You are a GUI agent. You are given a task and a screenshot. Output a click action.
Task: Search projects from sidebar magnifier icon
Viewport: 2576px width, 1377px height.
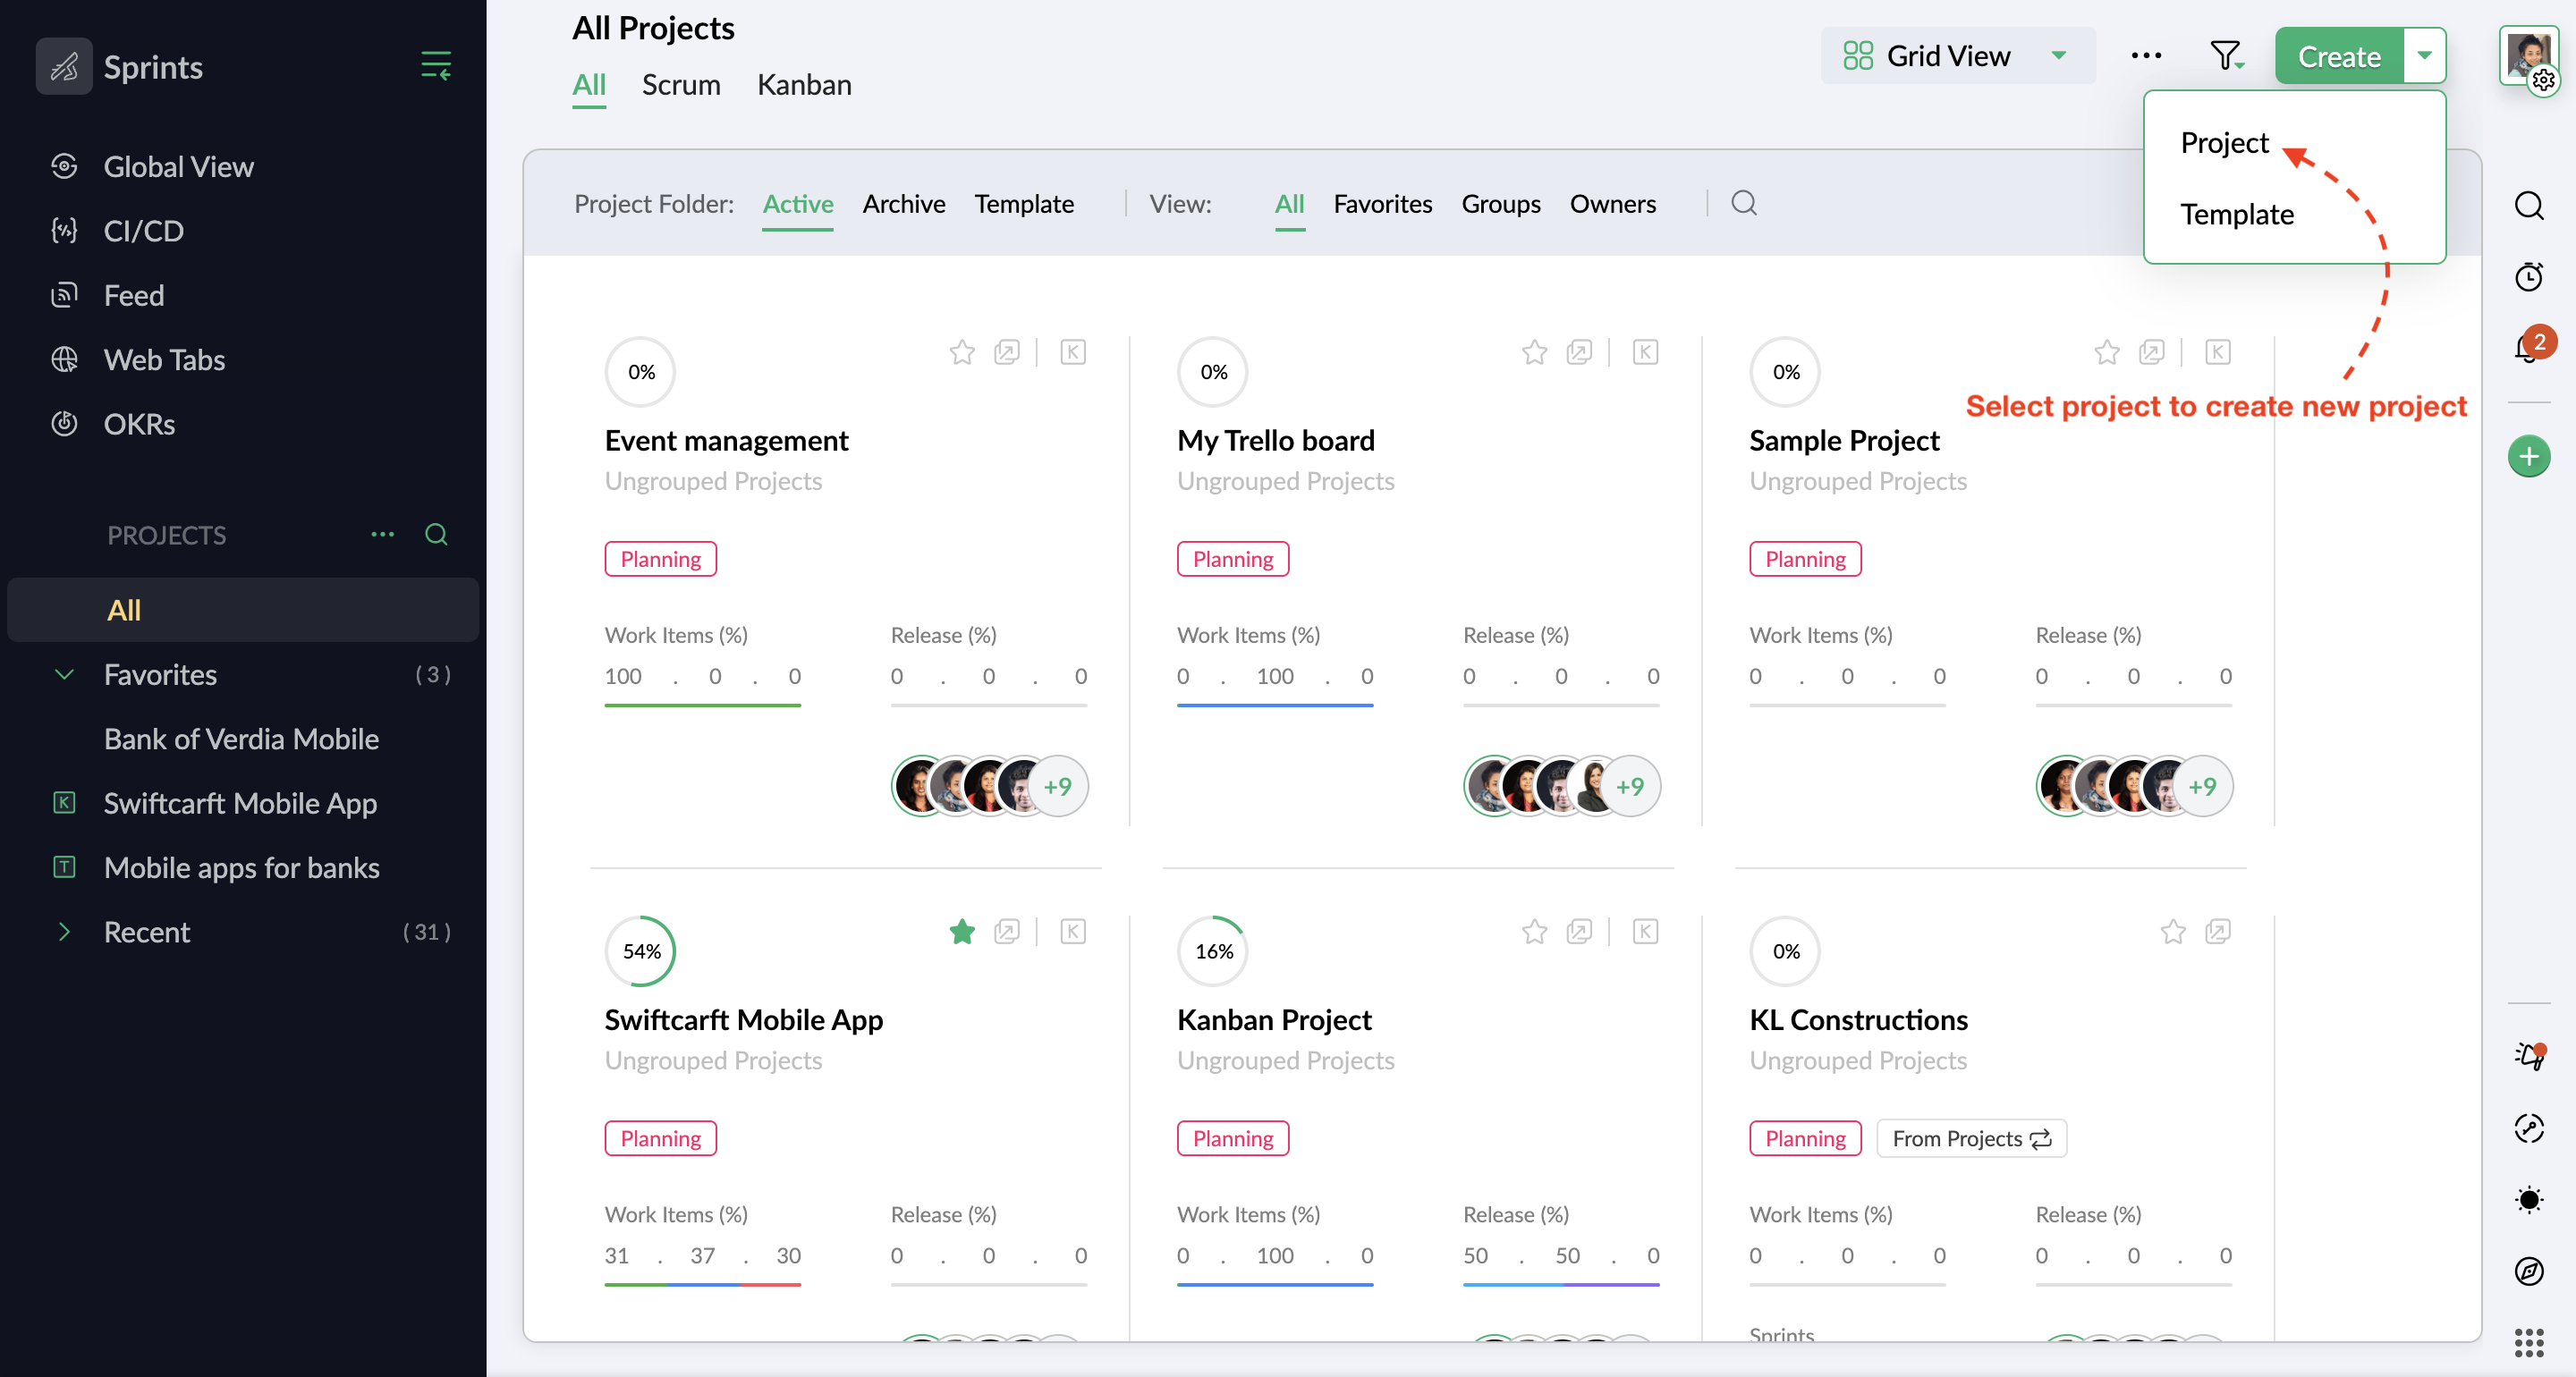point(436,534)
